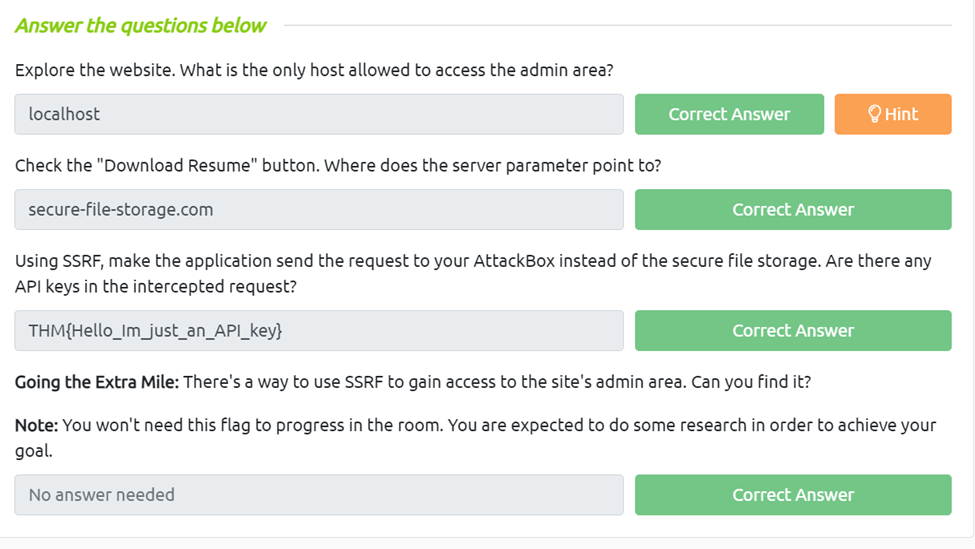Click Correct Answer beside the THM flag field
The image size is (975, 549).
(x=792, y=331)
